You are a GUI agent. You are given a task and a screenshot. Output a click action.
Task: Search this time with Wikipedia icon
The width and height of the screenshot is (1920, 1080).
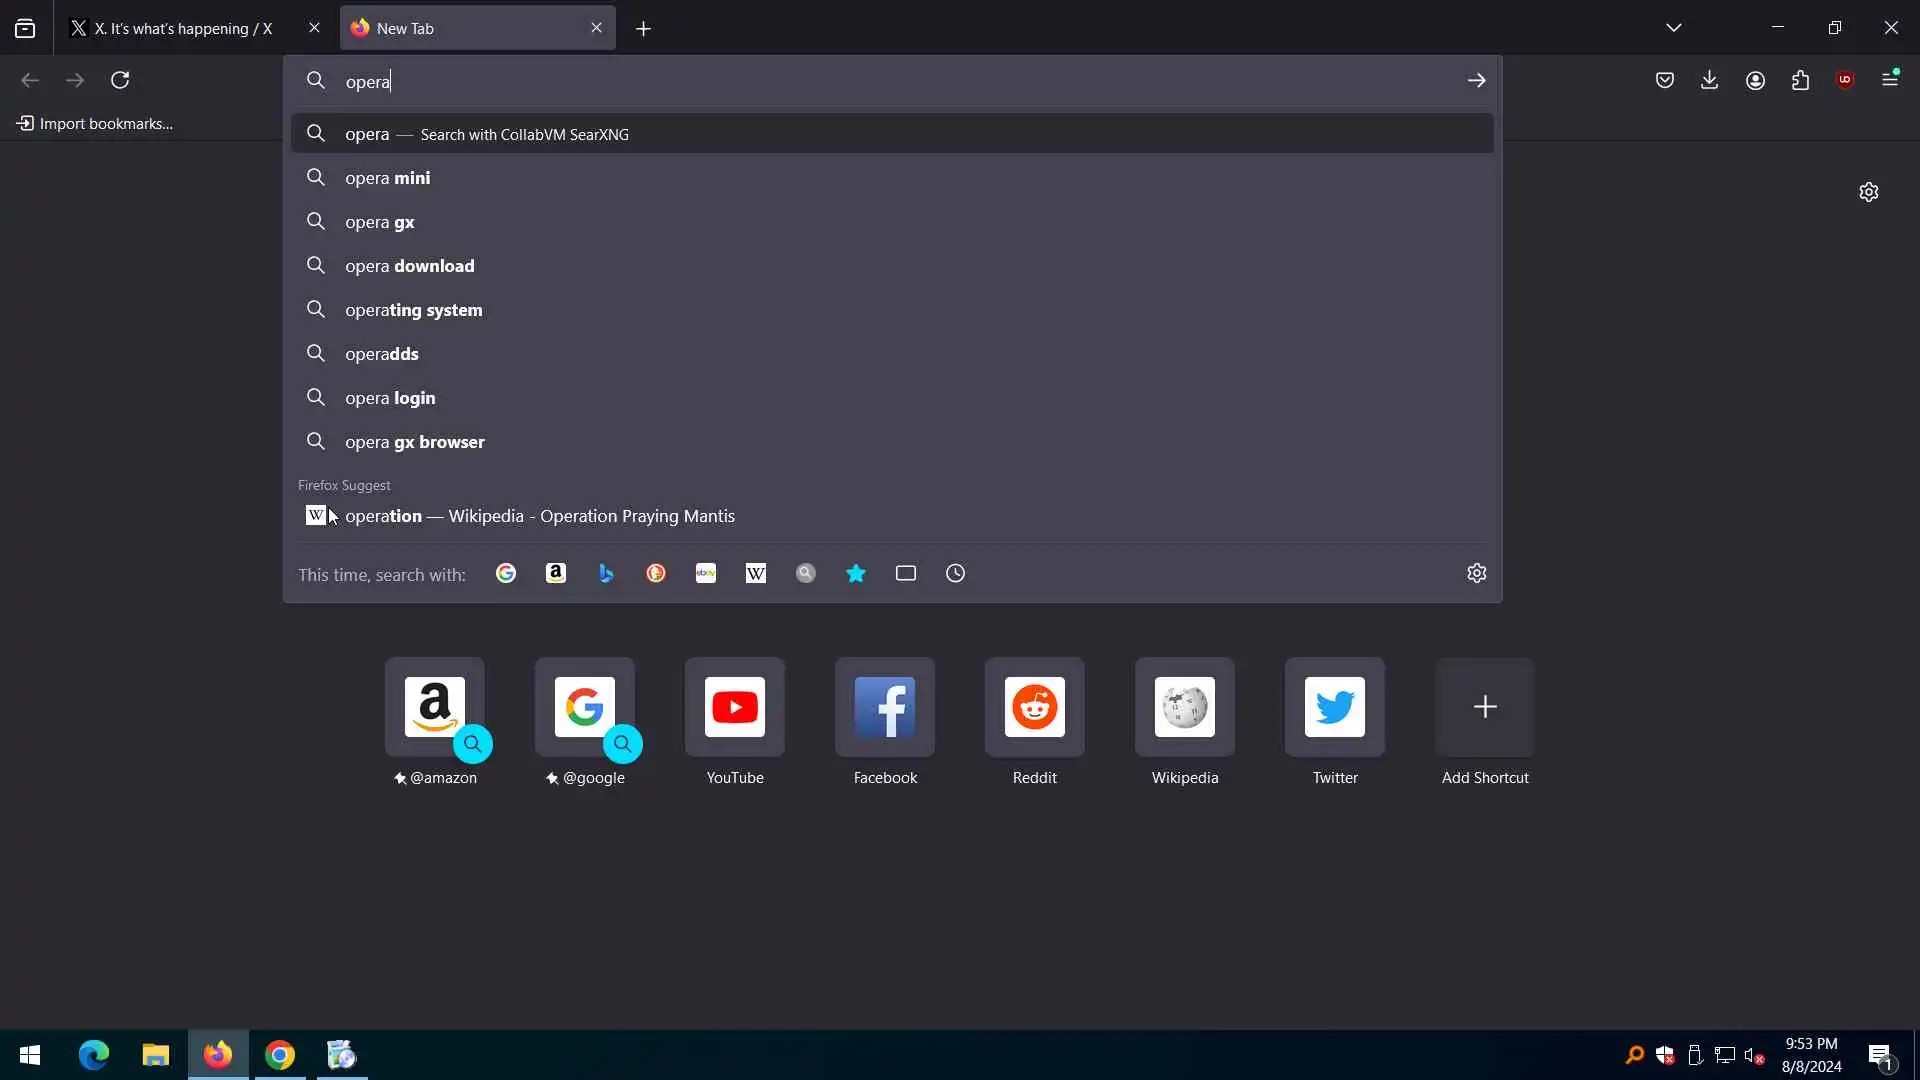coord(756,573)
